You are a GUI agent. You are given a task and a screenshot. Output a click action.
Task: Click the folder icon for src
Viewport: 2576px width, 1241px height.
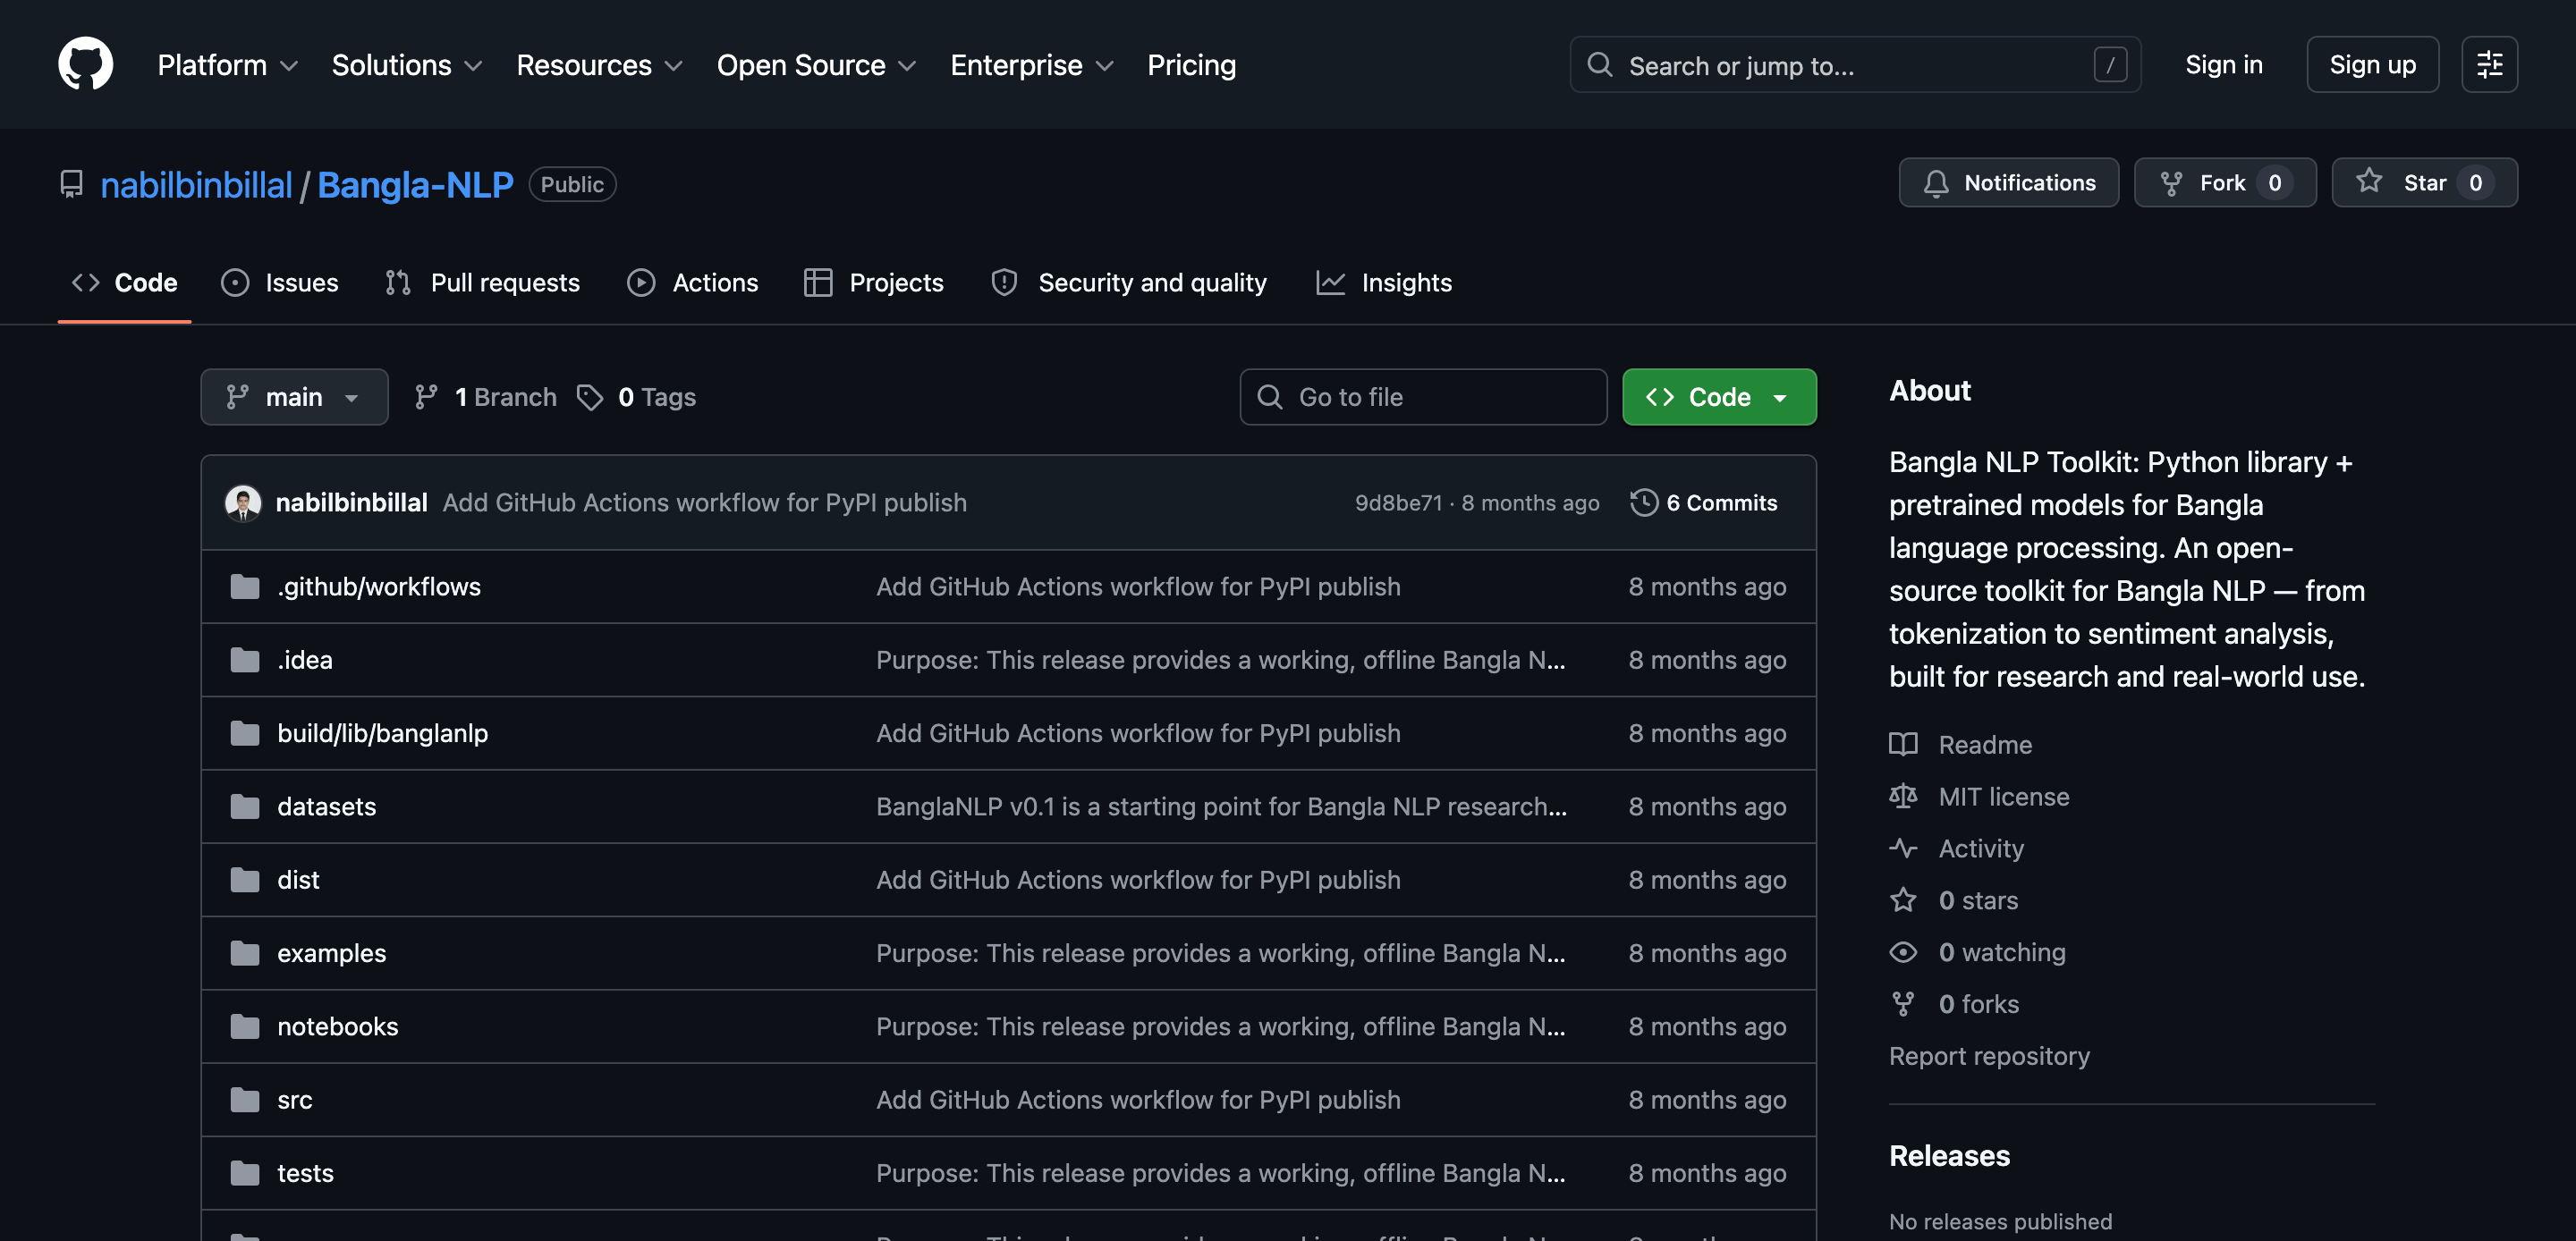[x=245, y=1100]
